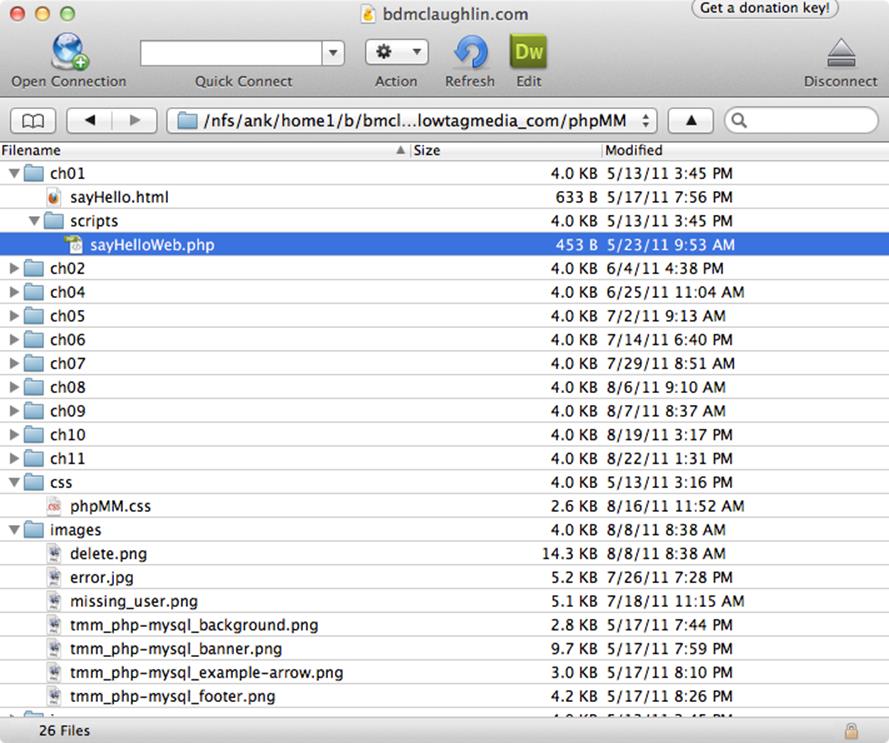
Task: Click the tmm_php-mysql_footer.png file icon
Action: 54,696
